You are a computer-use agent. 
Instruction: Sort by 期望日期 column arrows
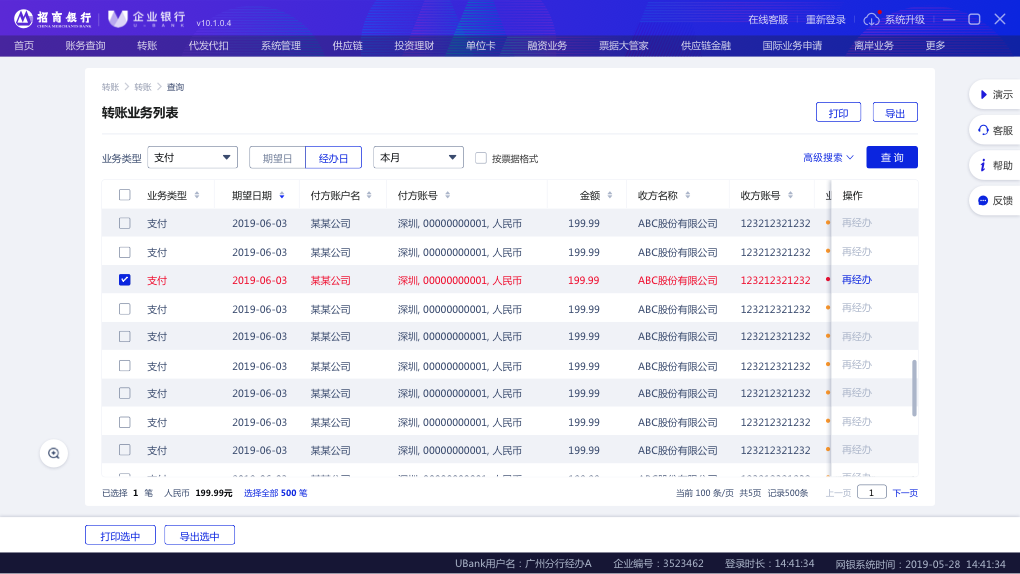pos(282,195)
